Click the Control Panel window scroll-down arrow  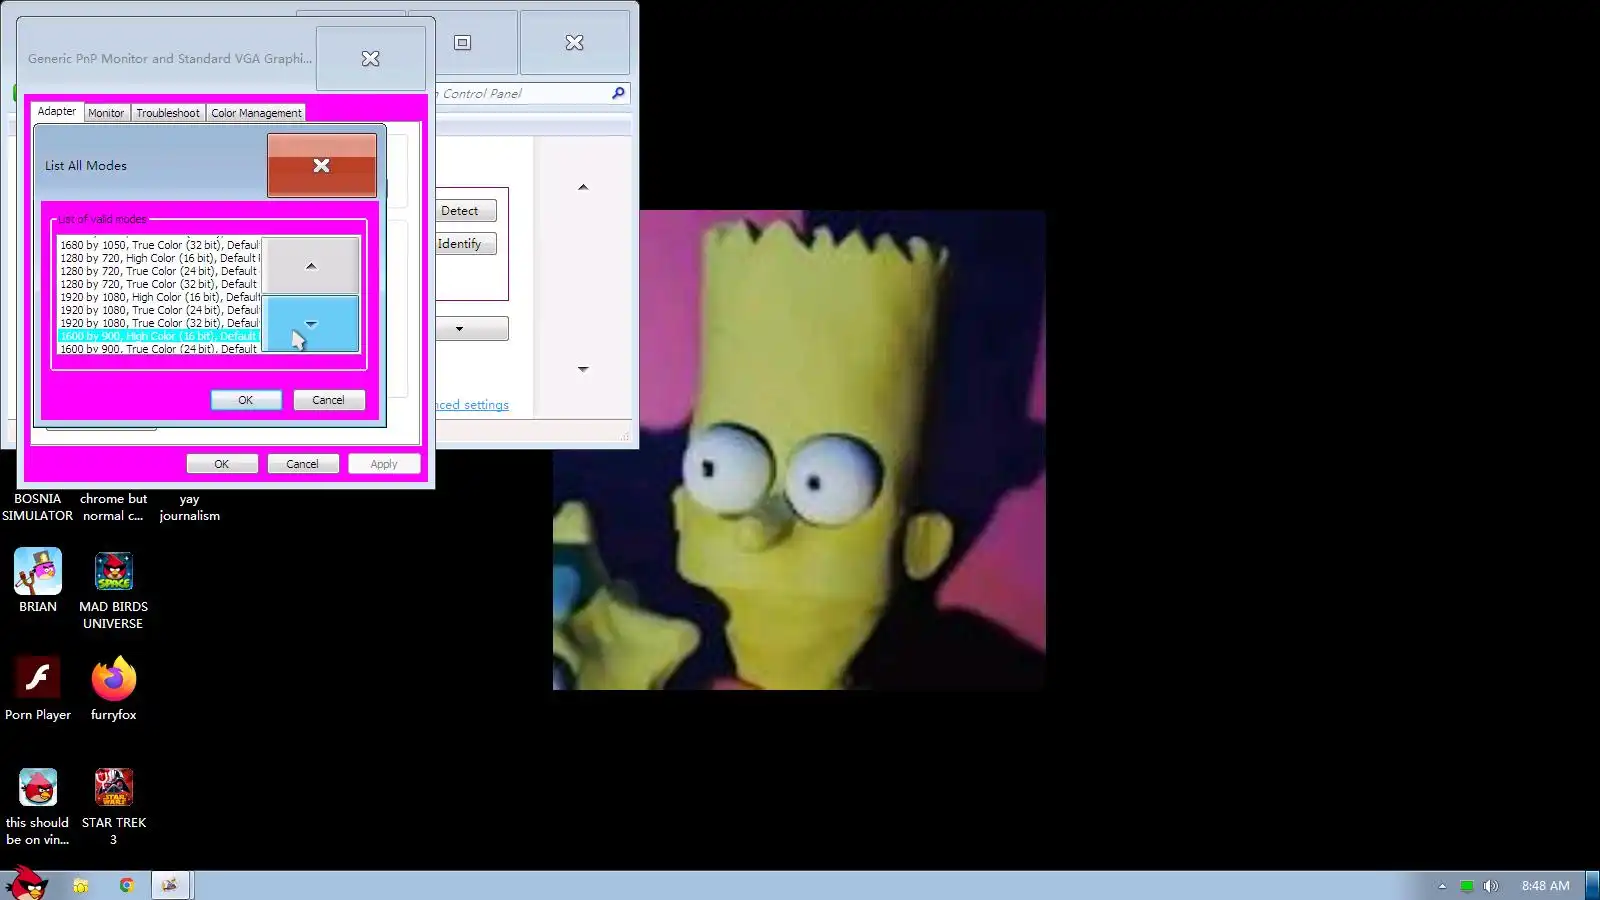583,369
